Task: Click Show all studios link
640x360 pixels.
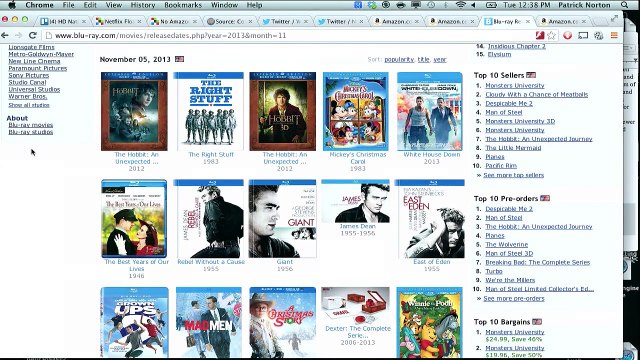Action: pyautogui.click(x=29, y=105)
